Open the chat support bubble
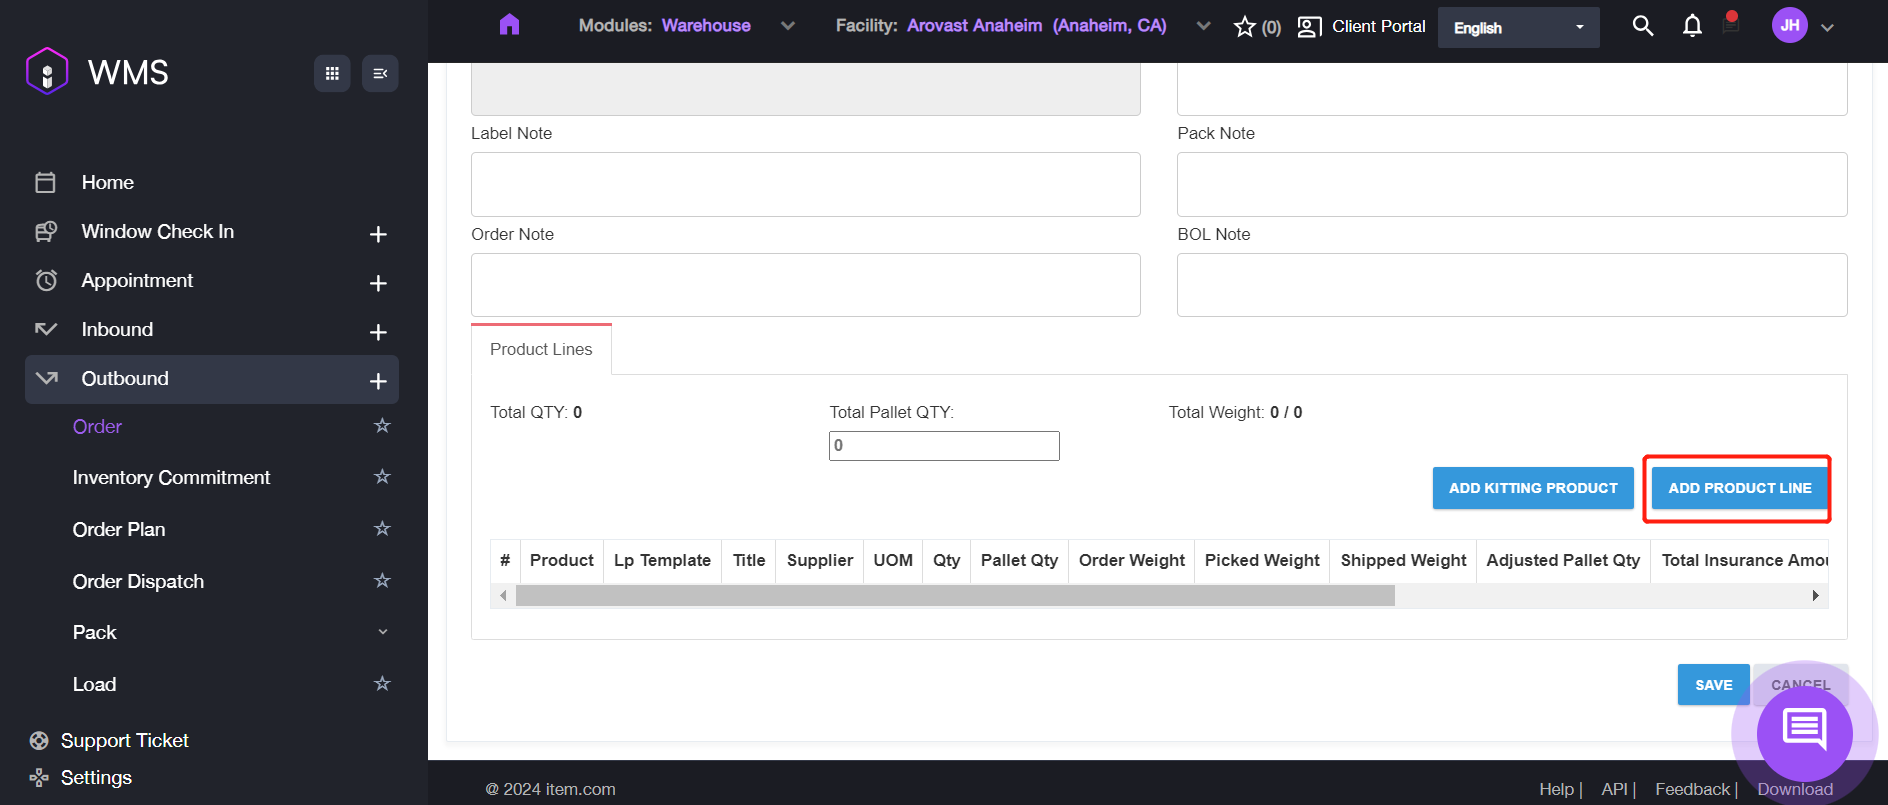This screenshot has width=1888, height=805. 1804,731
